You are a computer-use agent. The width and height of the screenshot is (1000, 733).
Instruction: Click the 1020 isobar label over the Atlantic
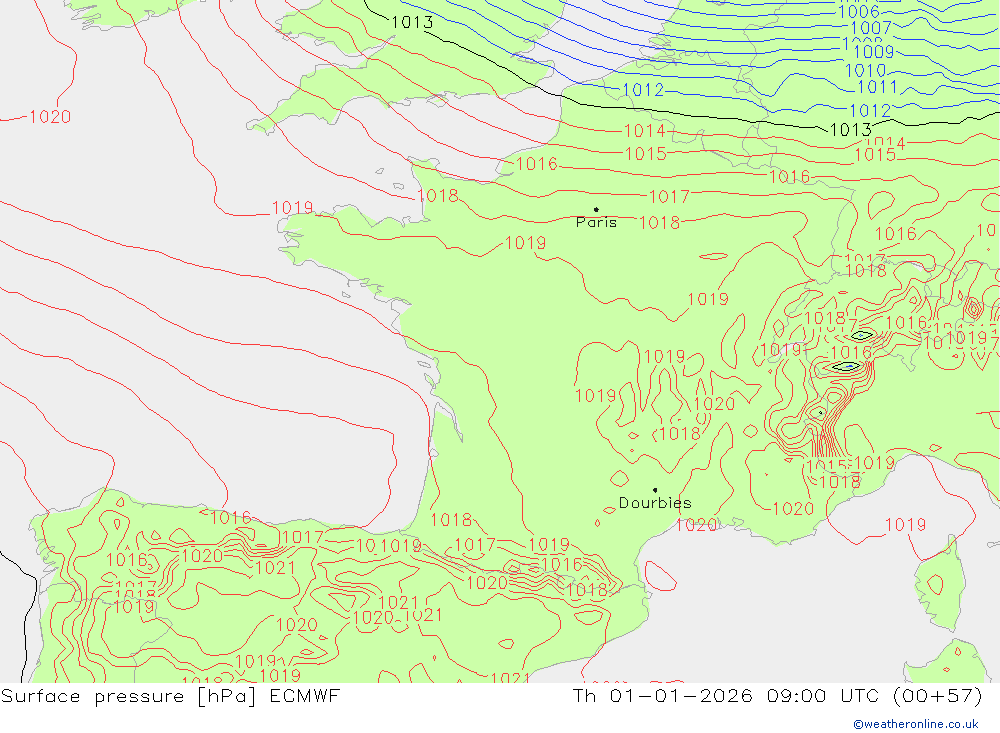50,117
